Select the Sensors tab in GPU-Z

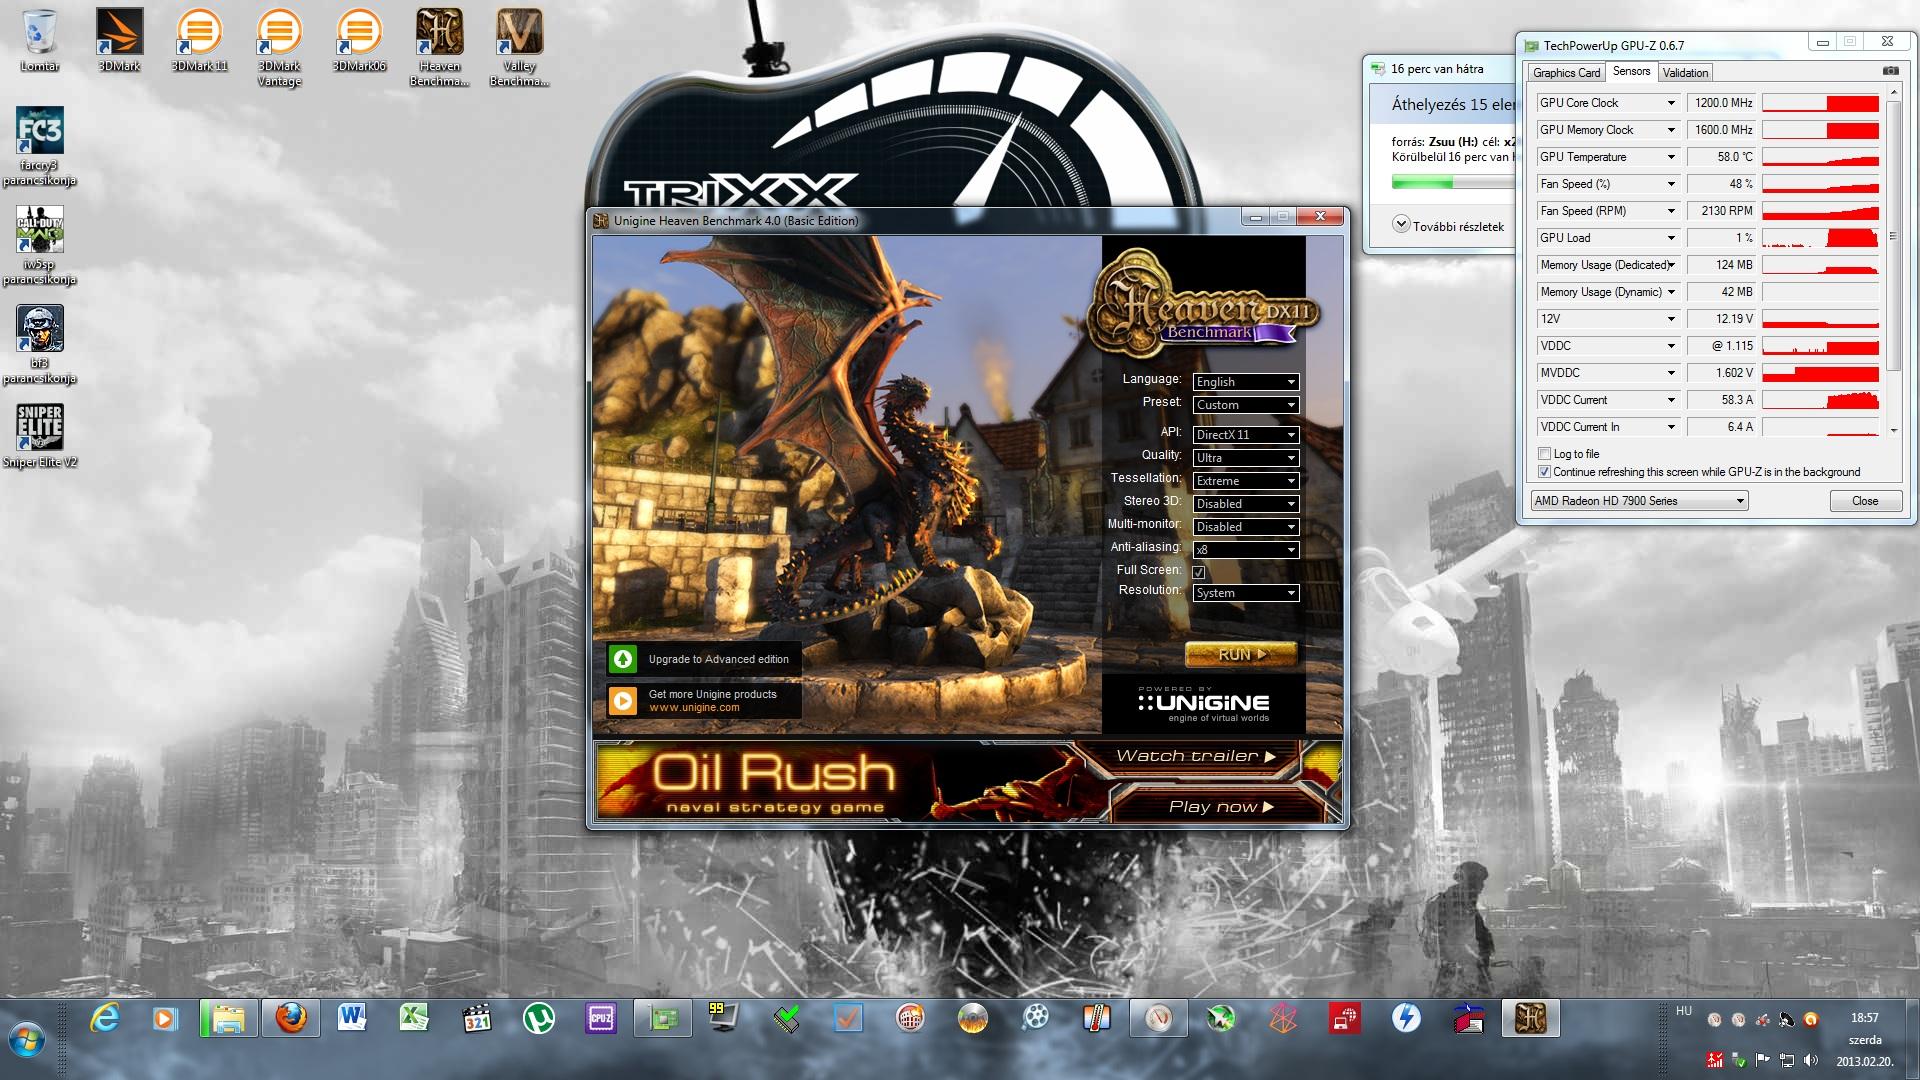click(x=1631, y=71)
